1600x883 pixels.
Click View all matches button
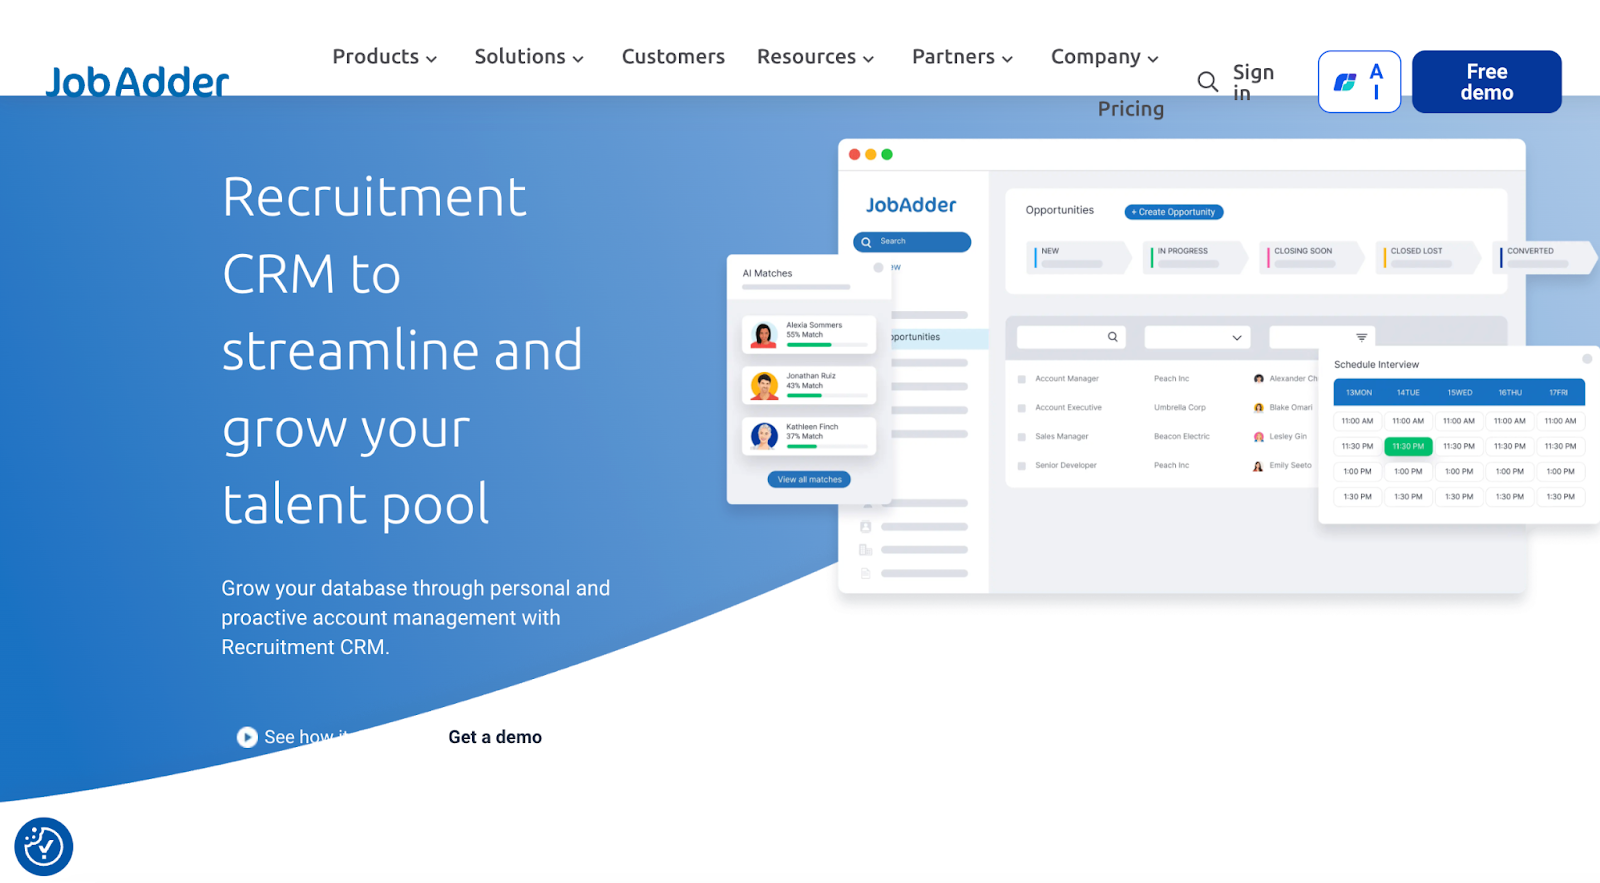click(x=809, y=480)
